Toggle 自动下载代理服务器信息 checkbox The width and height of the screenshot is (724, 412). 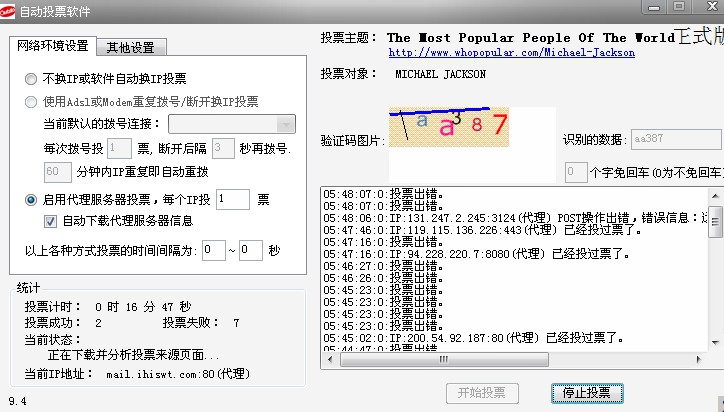click(50, 221)
